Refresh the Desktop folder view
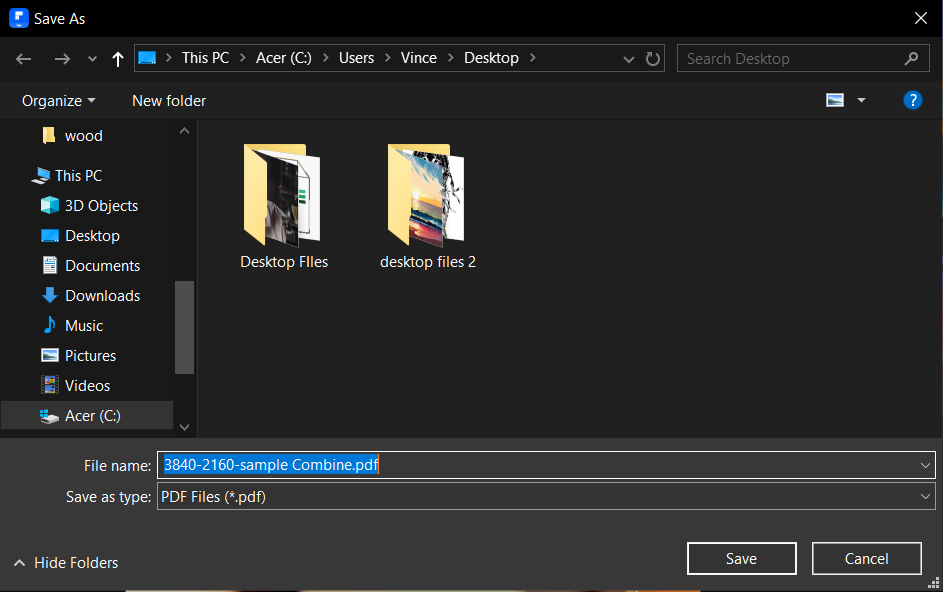Screen dimensions: 943x592 (652, 58)
